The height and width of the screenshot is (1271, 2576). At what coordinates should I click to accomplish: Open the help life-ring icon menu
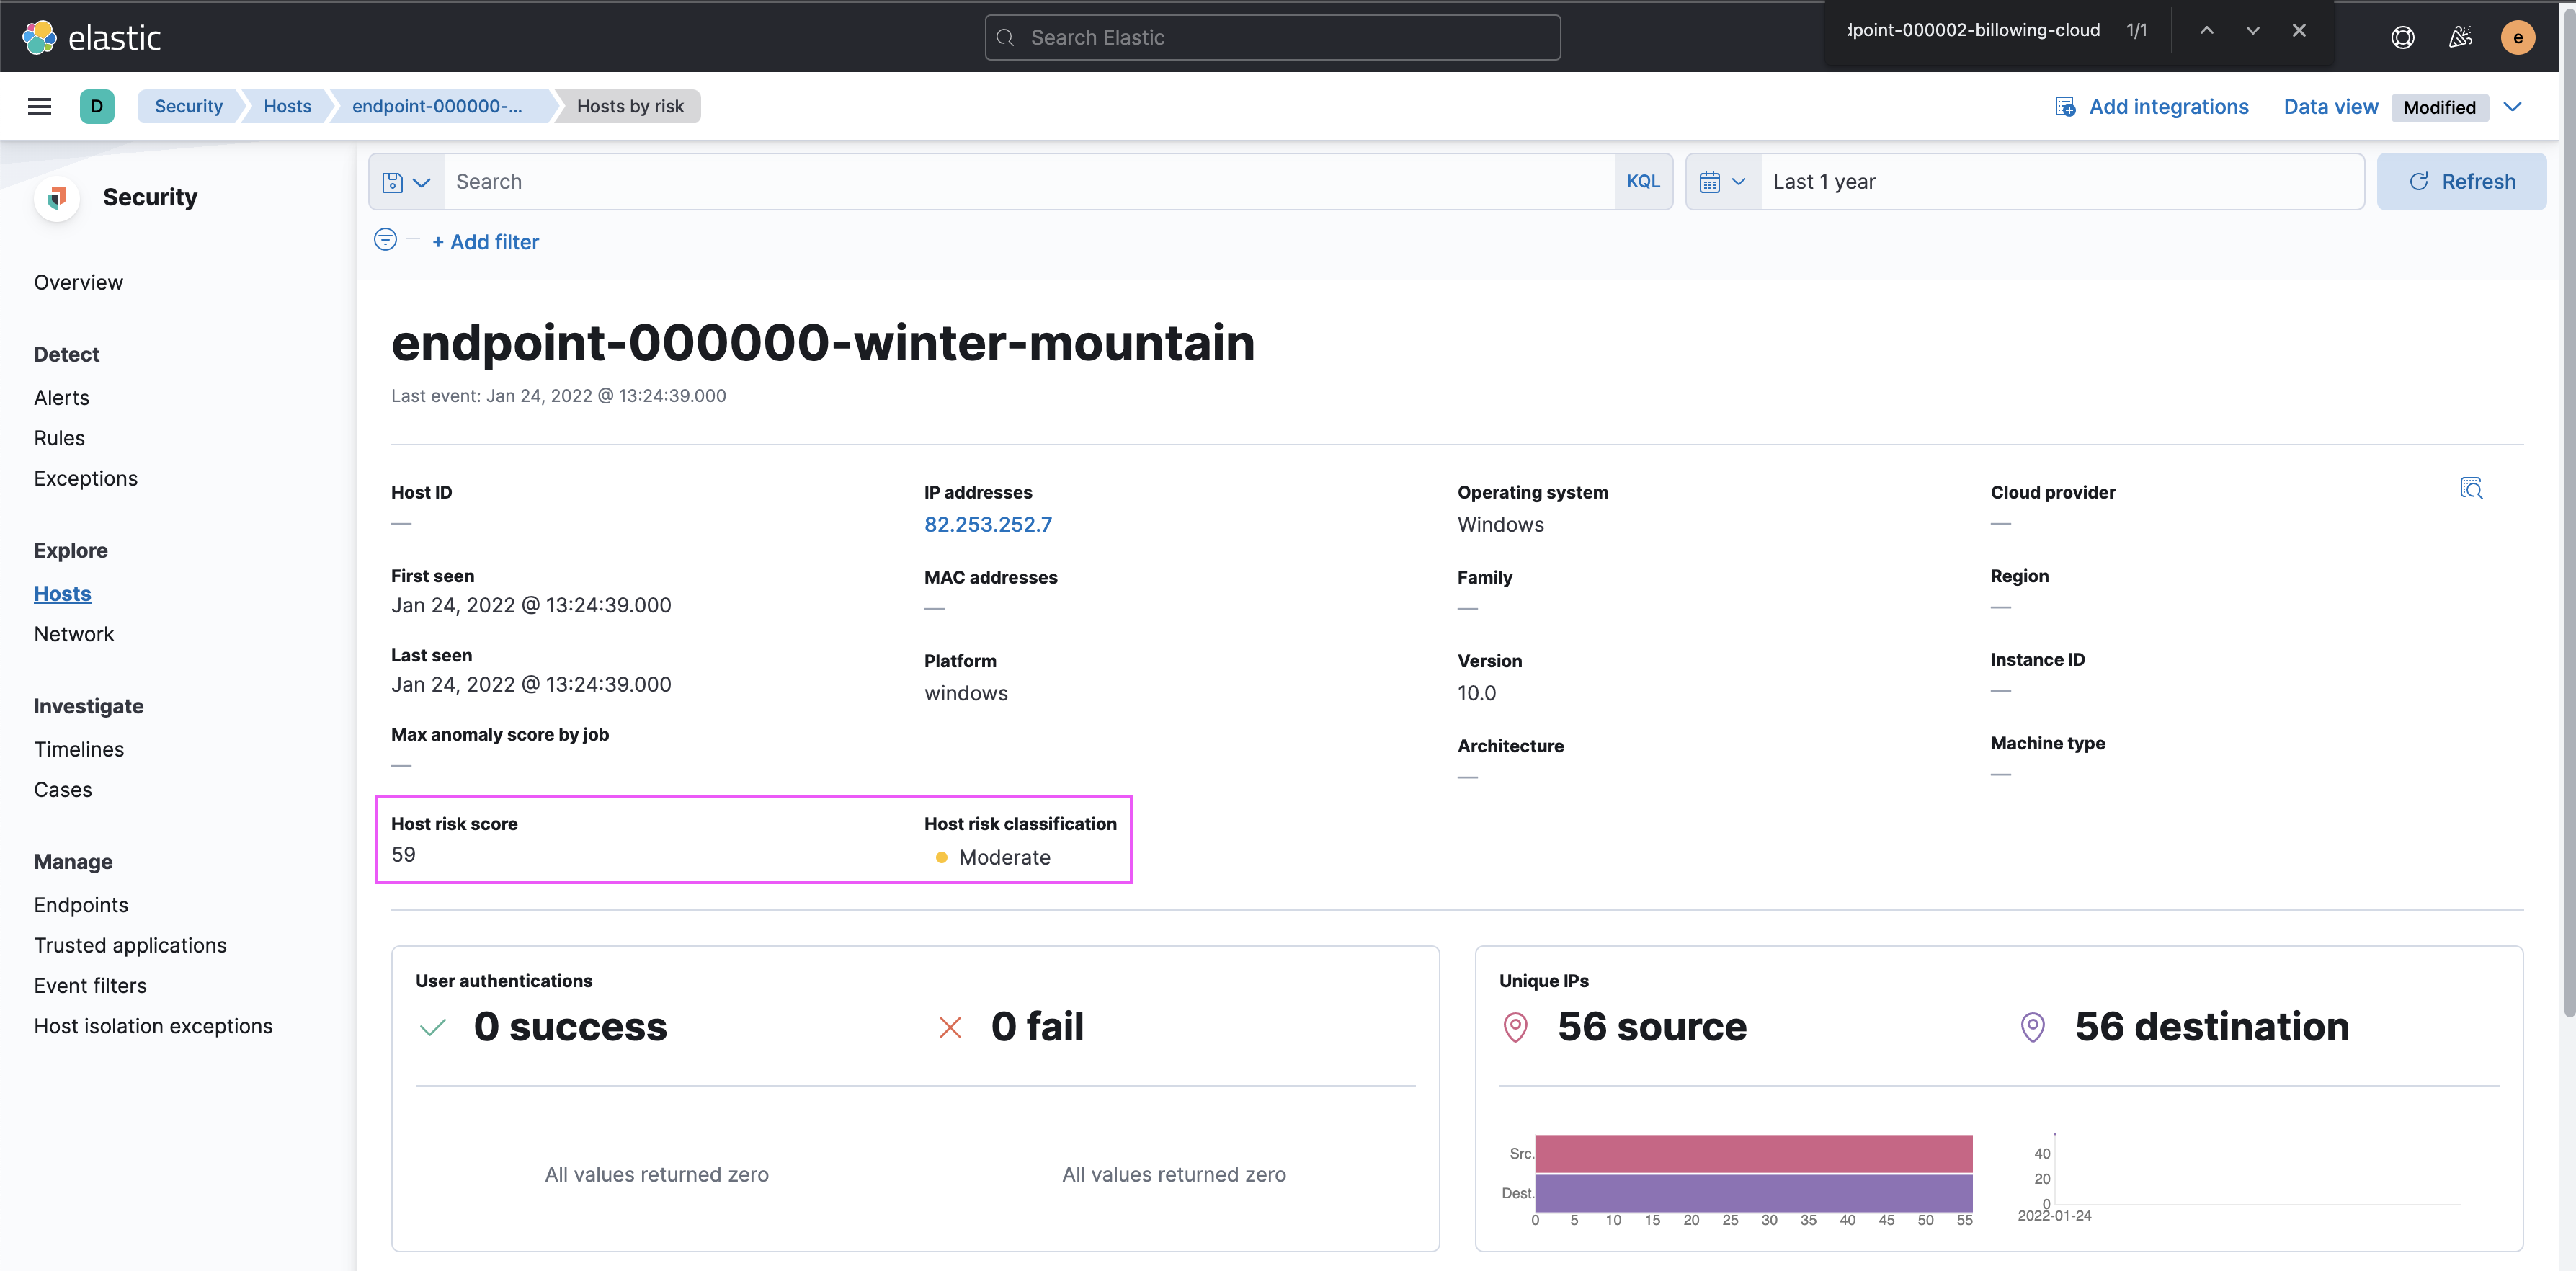2402,36
